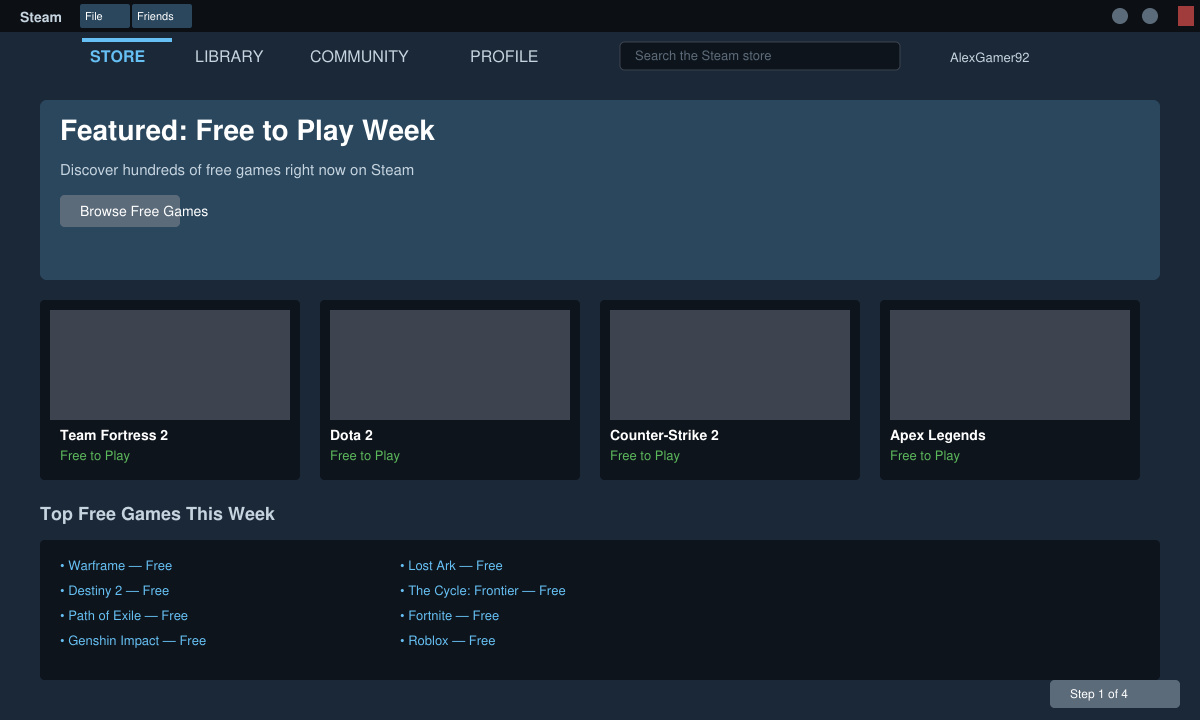Open the Counter-Strike 2 thumbnail image
This screenshot has width=1200, height=720.
point(730,365)
